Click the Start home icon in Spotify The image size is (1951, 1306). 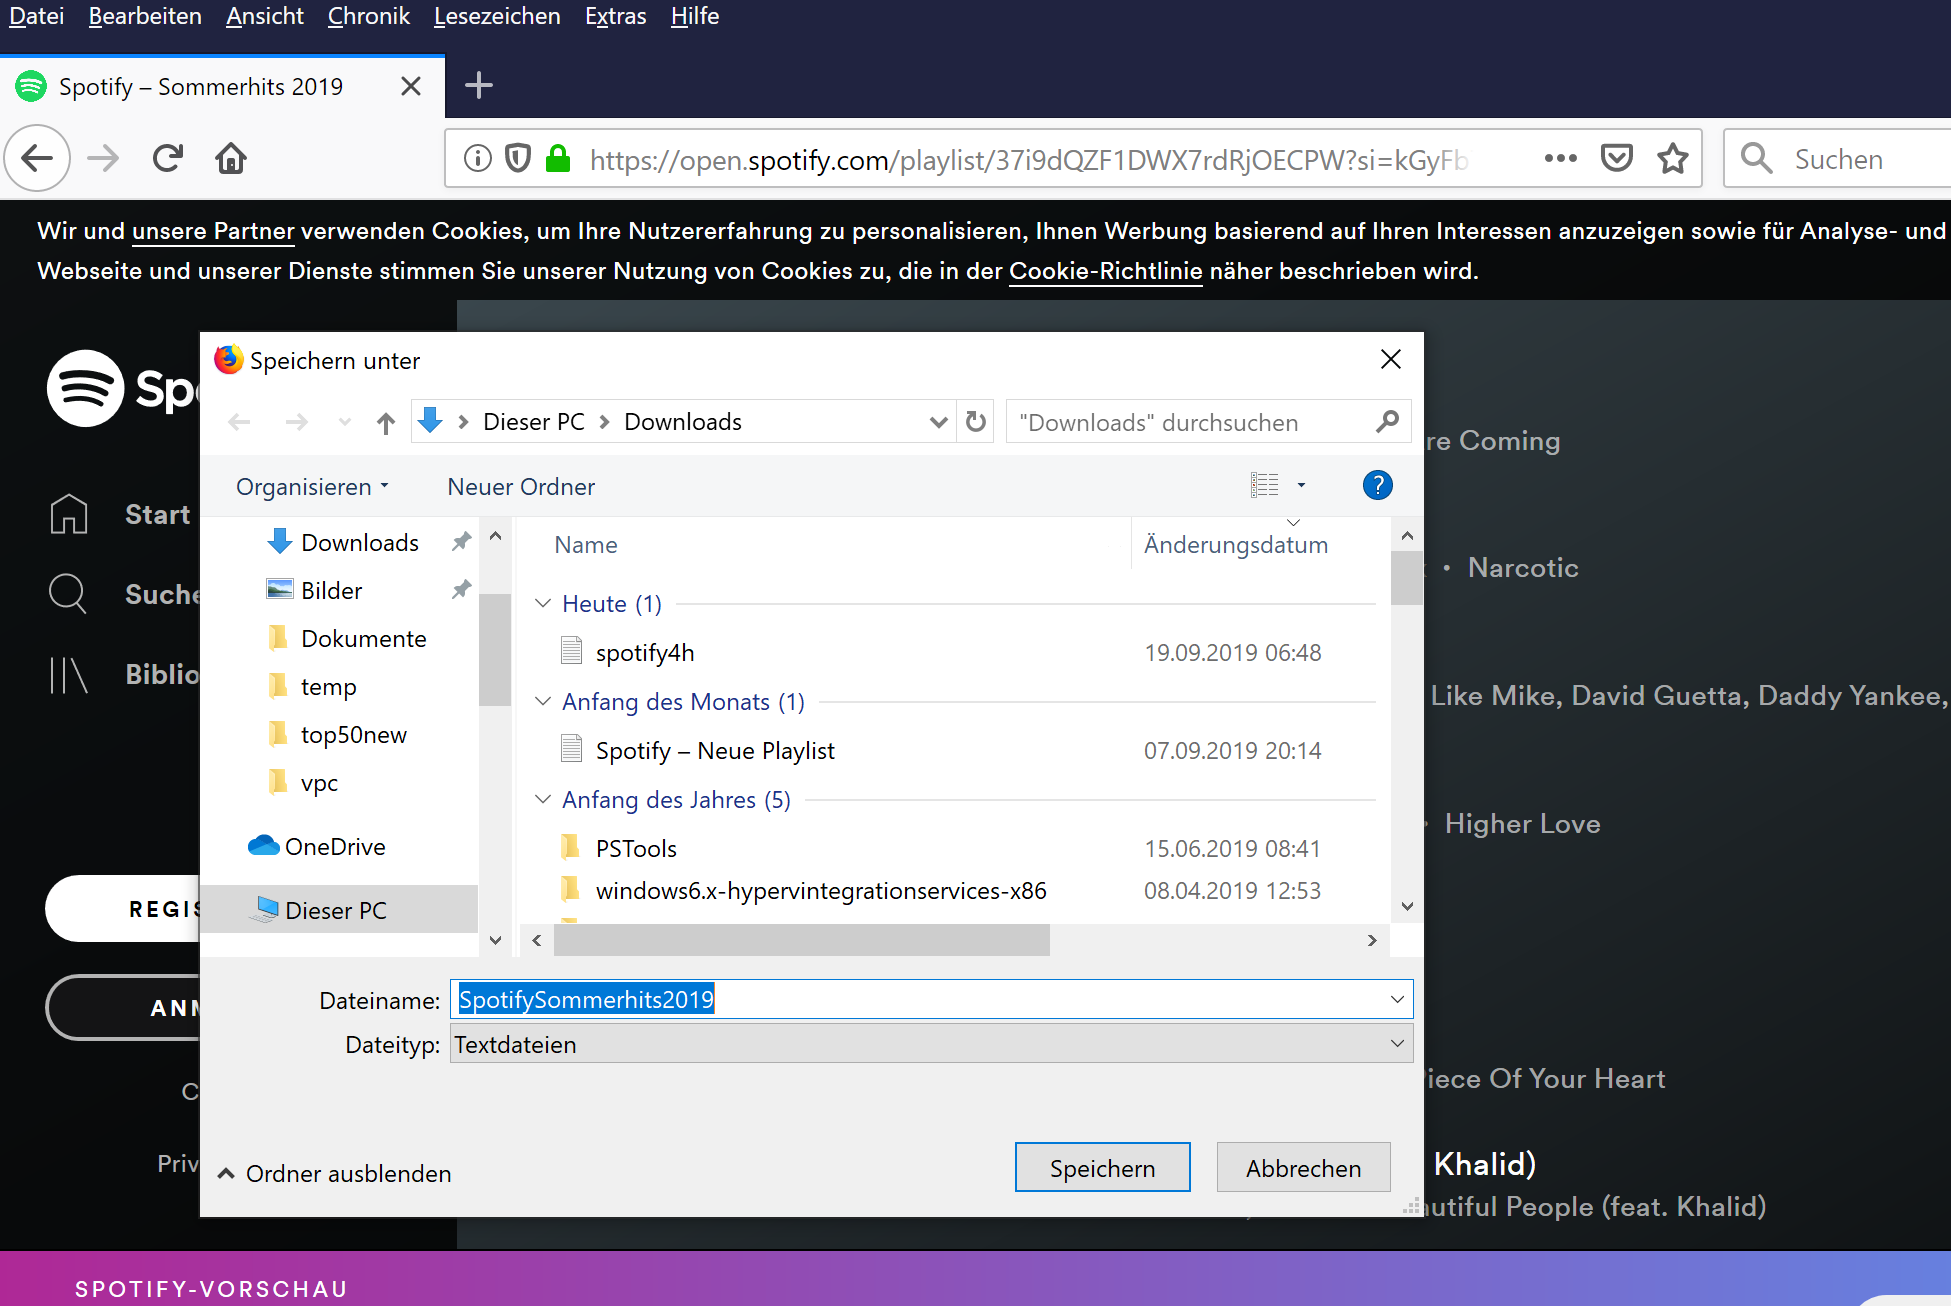(x=69, y=514)
